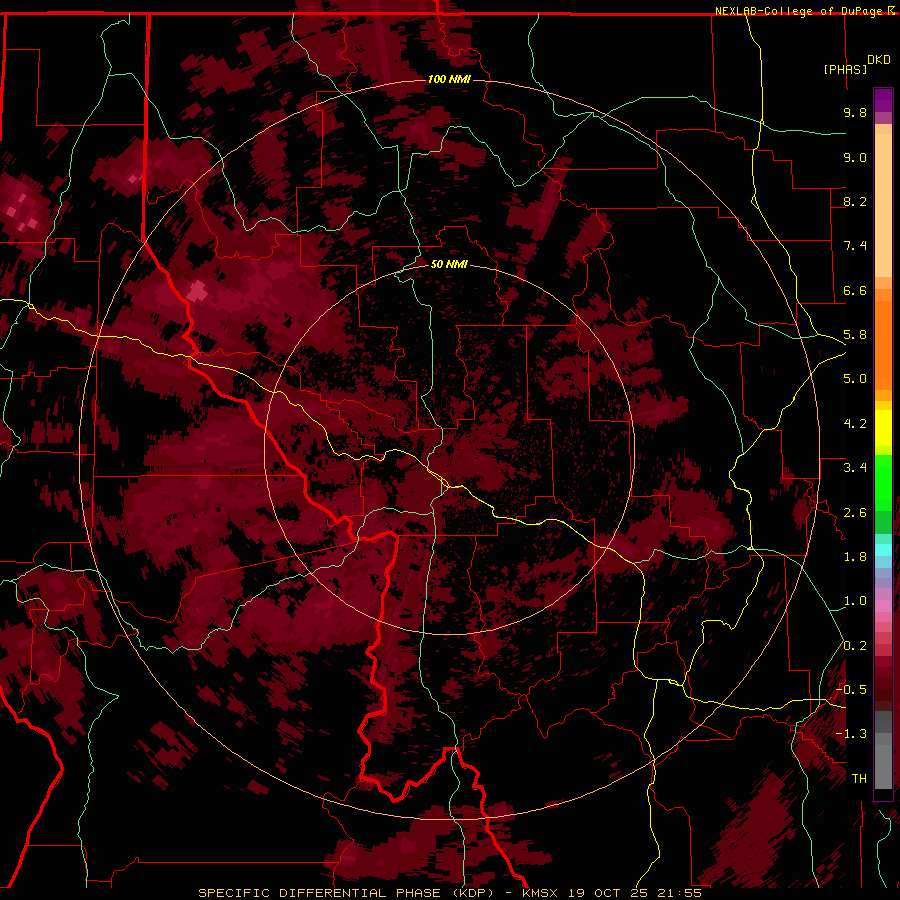Click the 5.8 value on the scale
This screenshot has height=900, width=900.
click(x=855, y=335)
